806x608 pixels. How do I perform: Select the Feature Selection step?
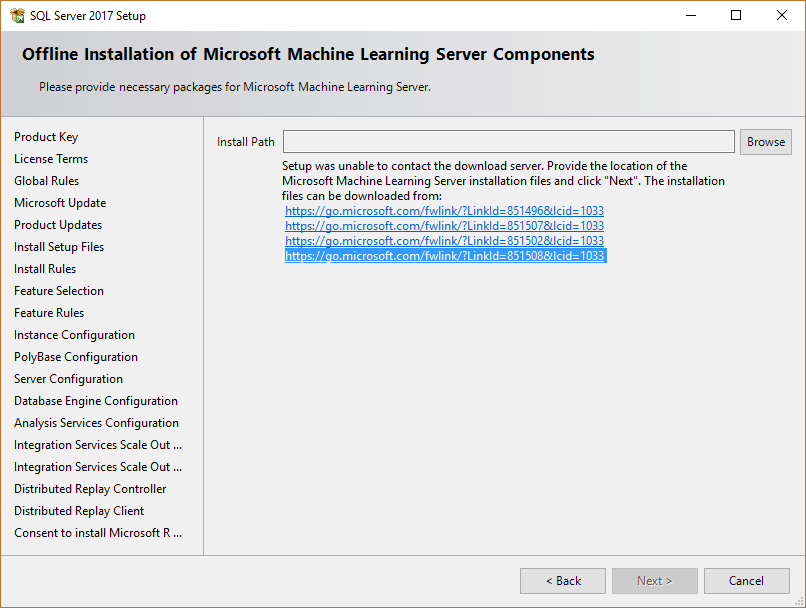coord(59,291)
